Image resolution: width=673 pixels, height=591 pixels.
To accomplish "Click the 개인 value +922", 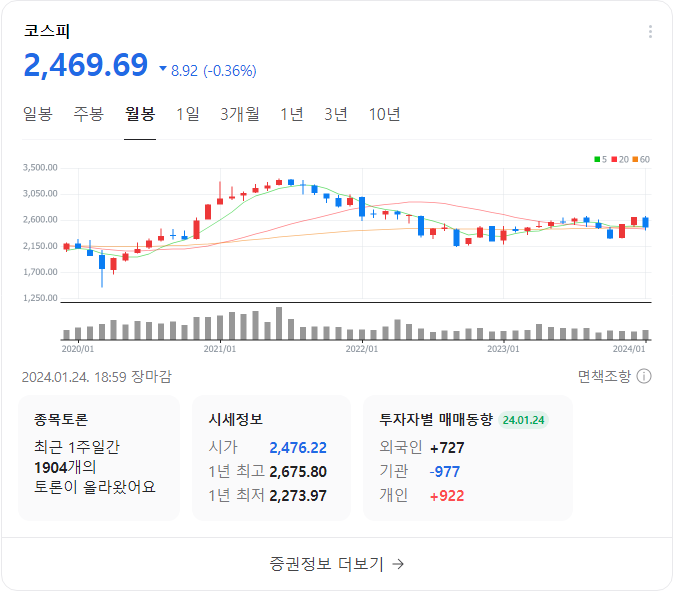I will pos(447,496).
